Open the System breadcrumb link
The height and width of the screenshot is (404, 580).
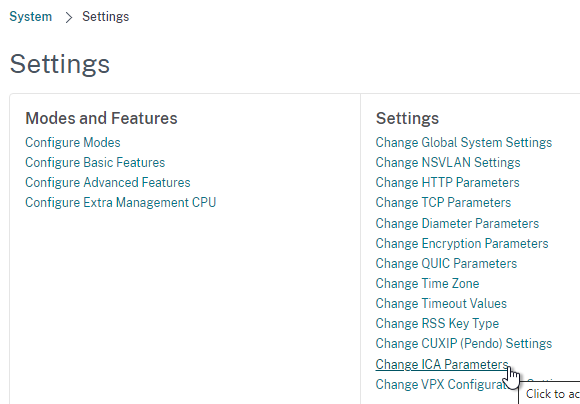(31, 17)
